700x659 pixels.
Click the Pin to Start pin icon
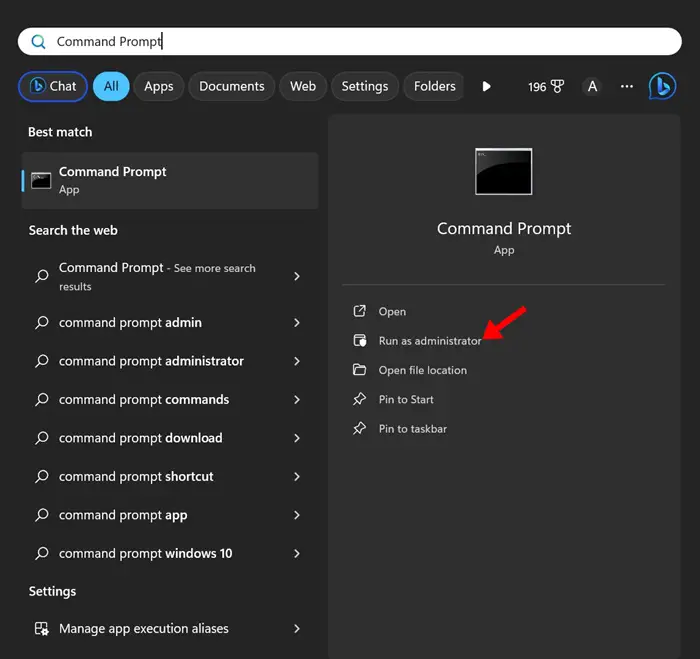[359, 399]
